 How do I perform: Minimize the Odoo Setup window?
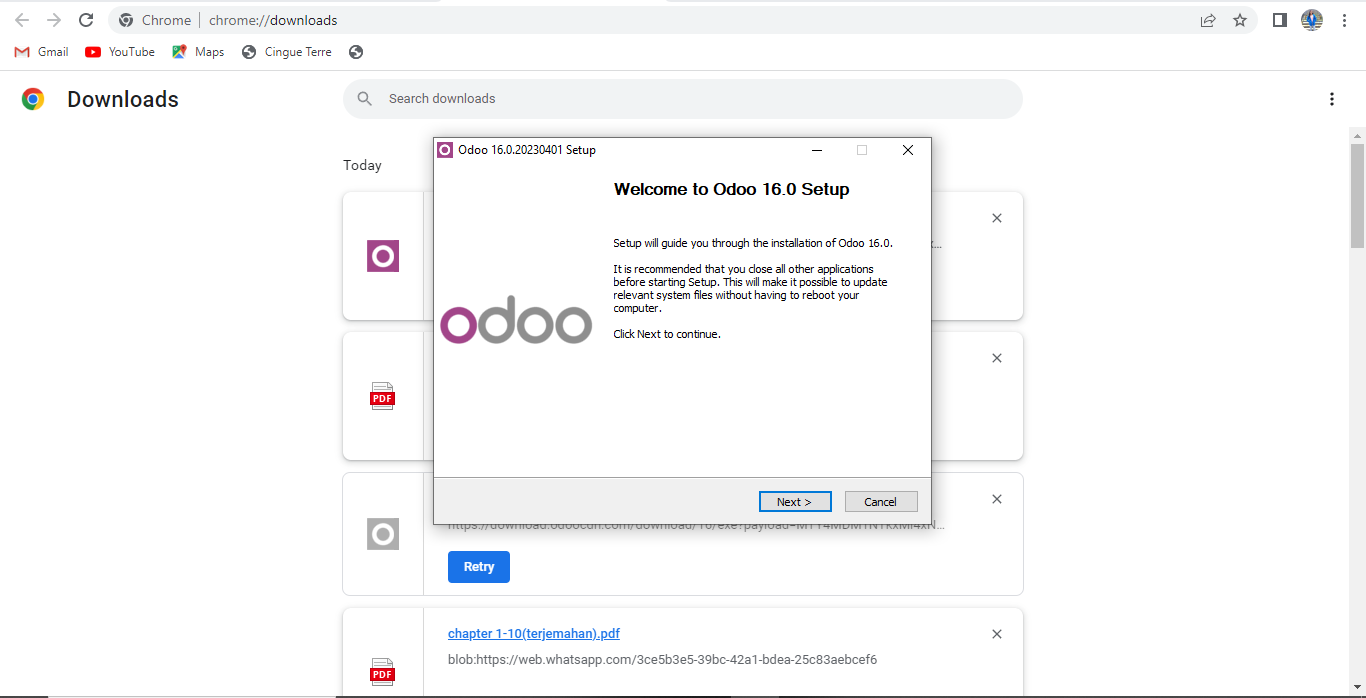817,150
